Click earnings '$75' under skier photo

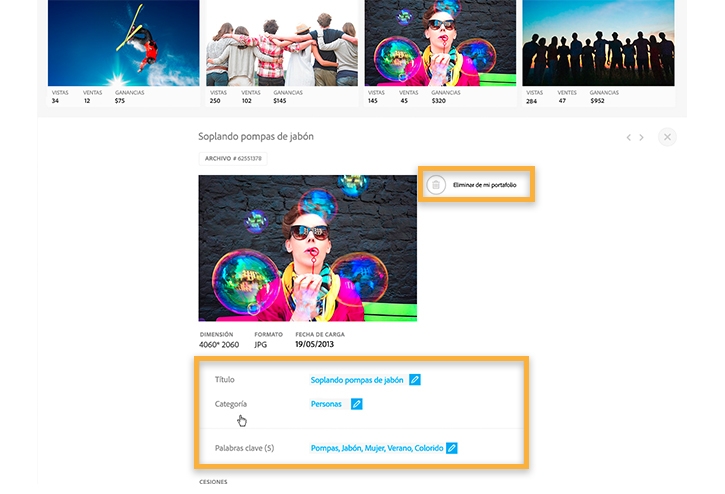(120, 100)
